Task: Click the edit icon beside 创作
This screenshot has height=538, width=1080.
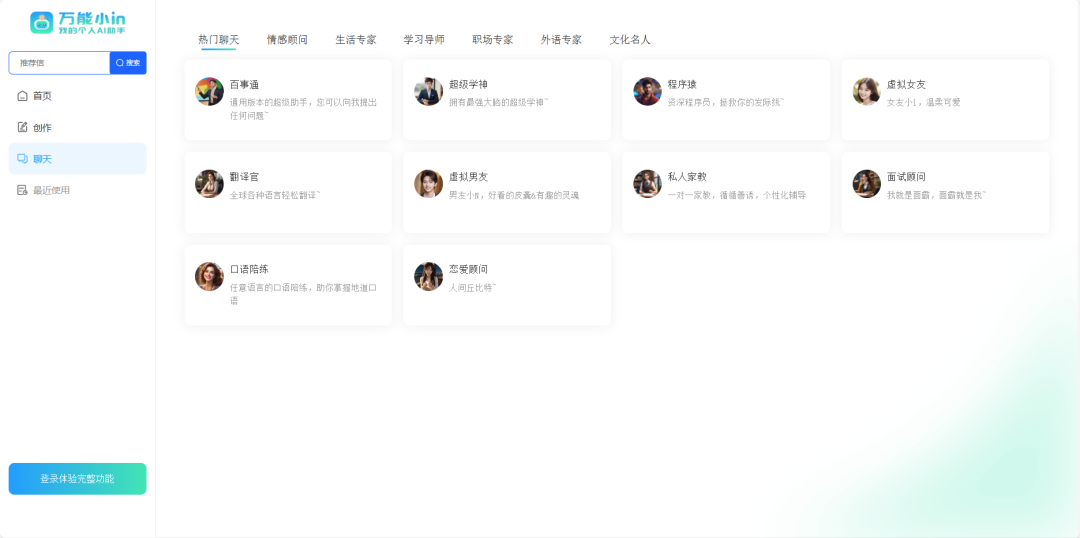Action: point(22,127)
